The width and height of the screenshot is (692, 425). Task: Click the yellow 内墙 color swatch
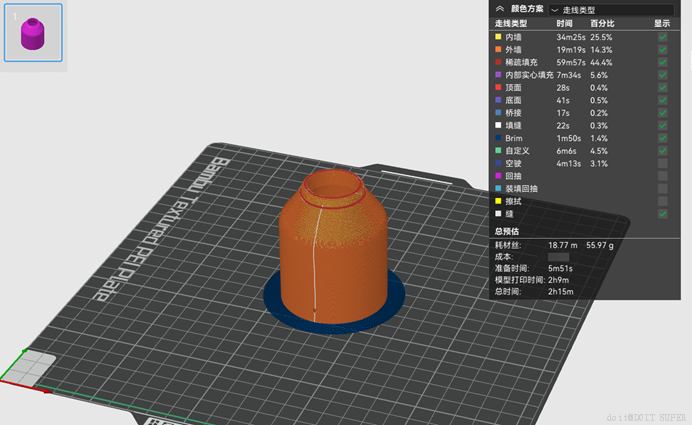498,37
